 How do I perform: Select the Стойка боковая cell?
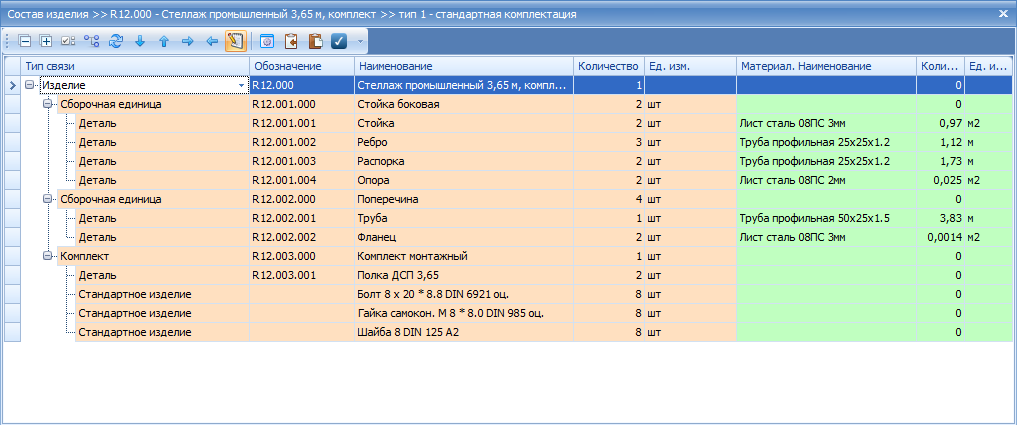coord(464,104)
